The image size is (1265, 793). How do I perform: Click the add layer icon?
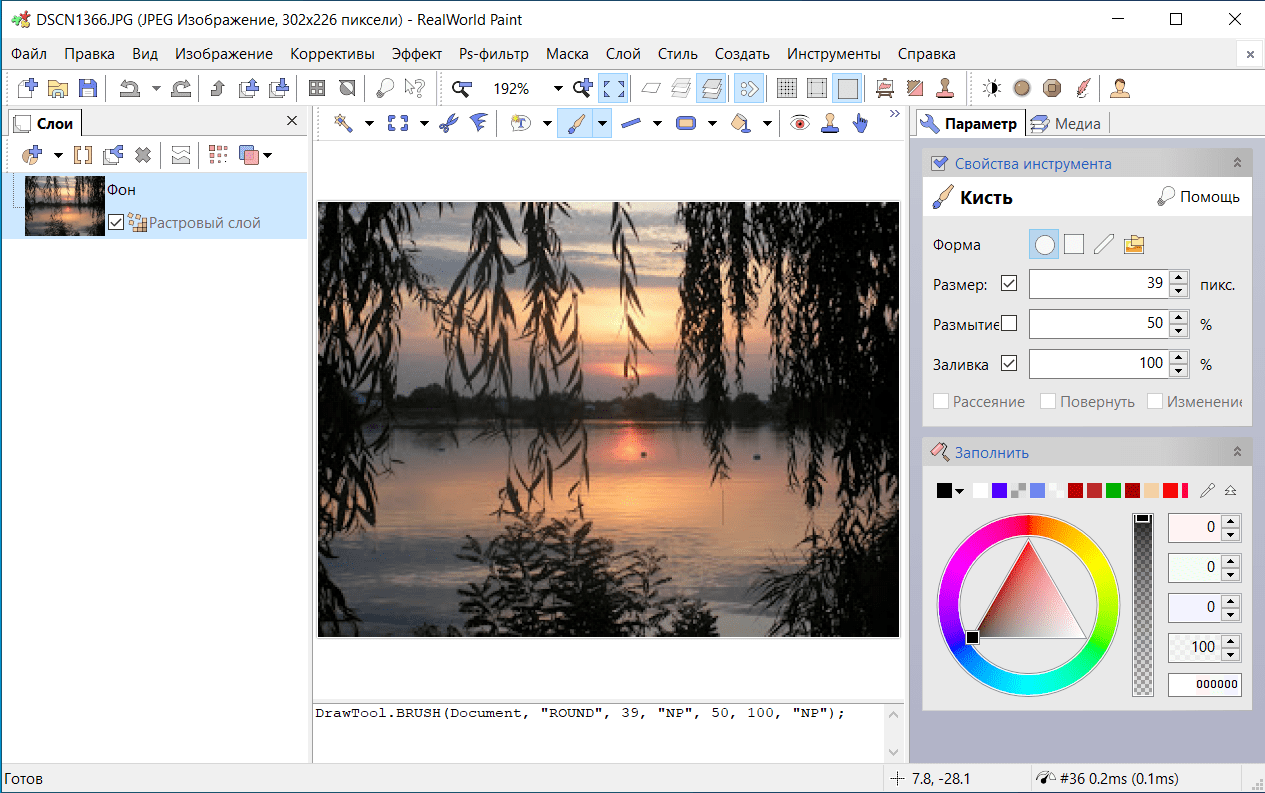pos(32,155)
